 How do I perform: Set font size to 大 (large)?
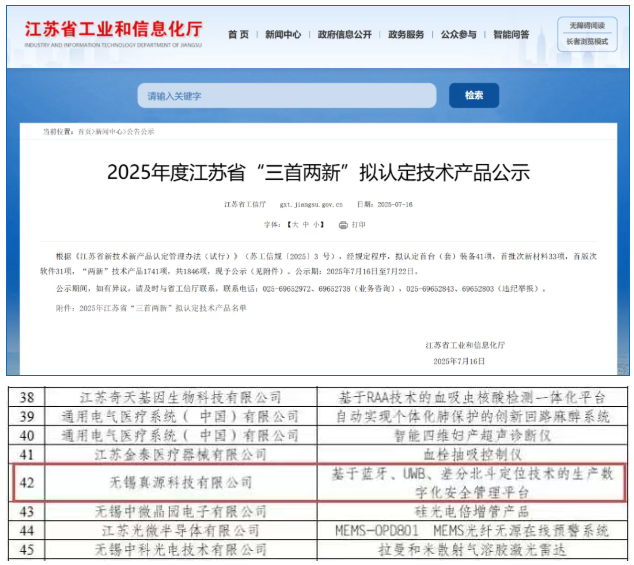294,225
